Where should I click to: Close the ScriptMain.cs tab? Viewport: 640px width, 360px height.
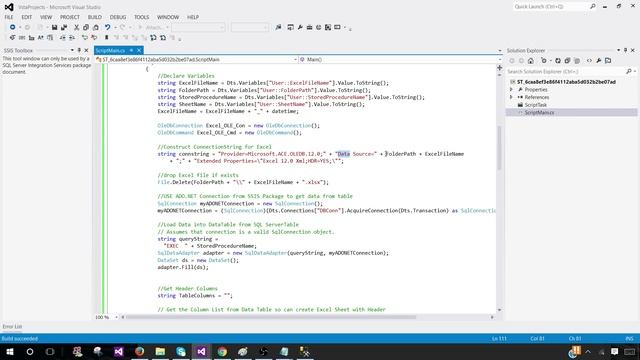tap(139, 50)
